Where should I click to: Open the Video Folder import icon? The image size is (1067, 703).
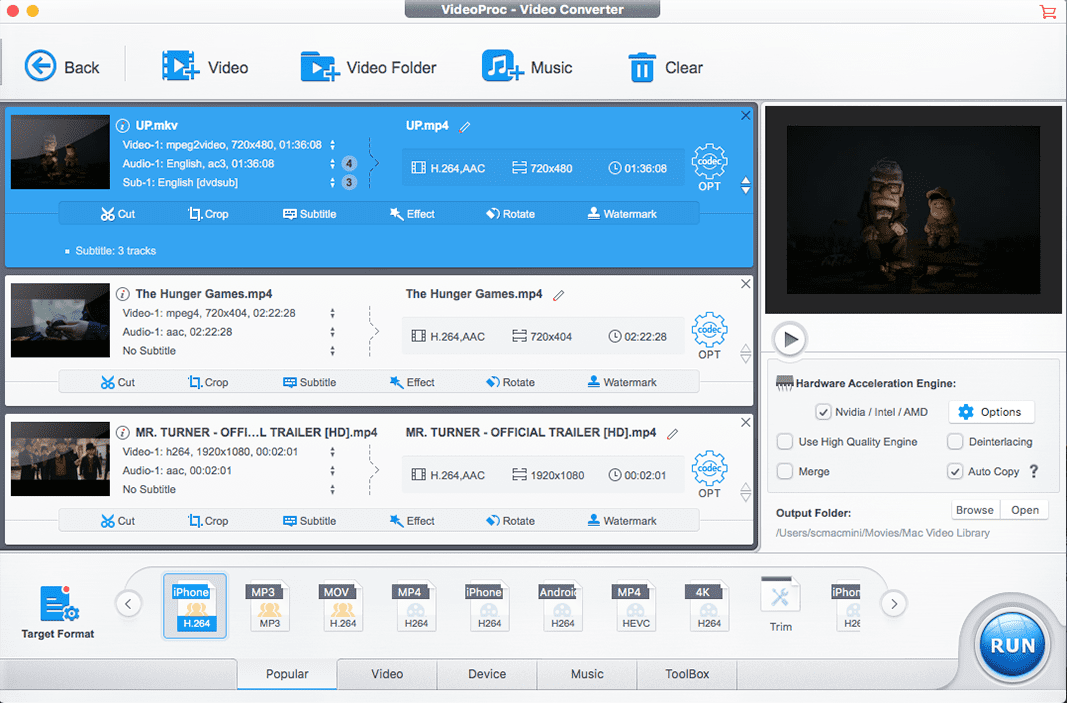coord(320,67)
